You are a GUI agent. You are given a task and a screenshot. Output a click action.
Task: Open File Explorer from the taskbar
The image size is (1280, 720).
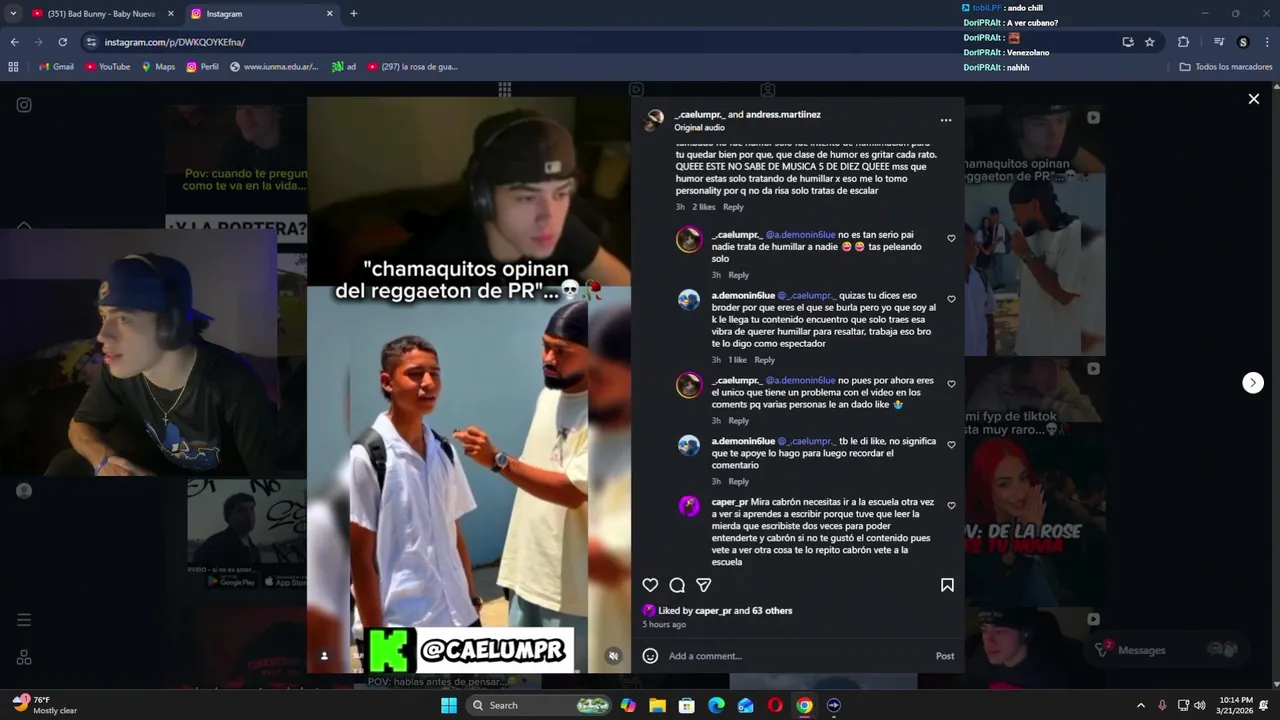point(657,705)
